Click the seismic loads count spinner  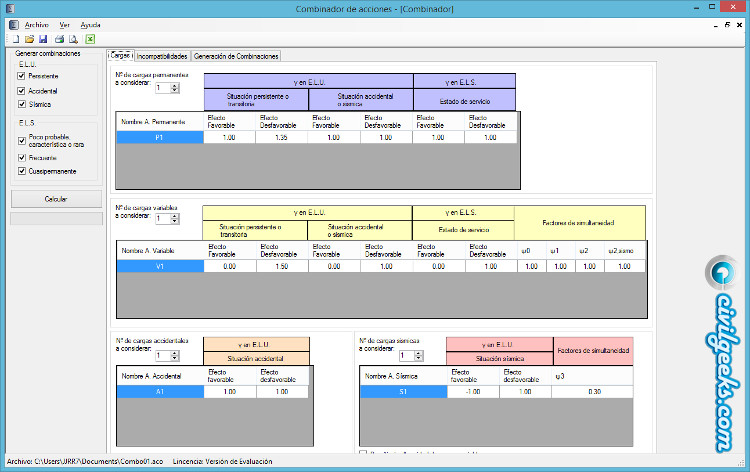418,355
